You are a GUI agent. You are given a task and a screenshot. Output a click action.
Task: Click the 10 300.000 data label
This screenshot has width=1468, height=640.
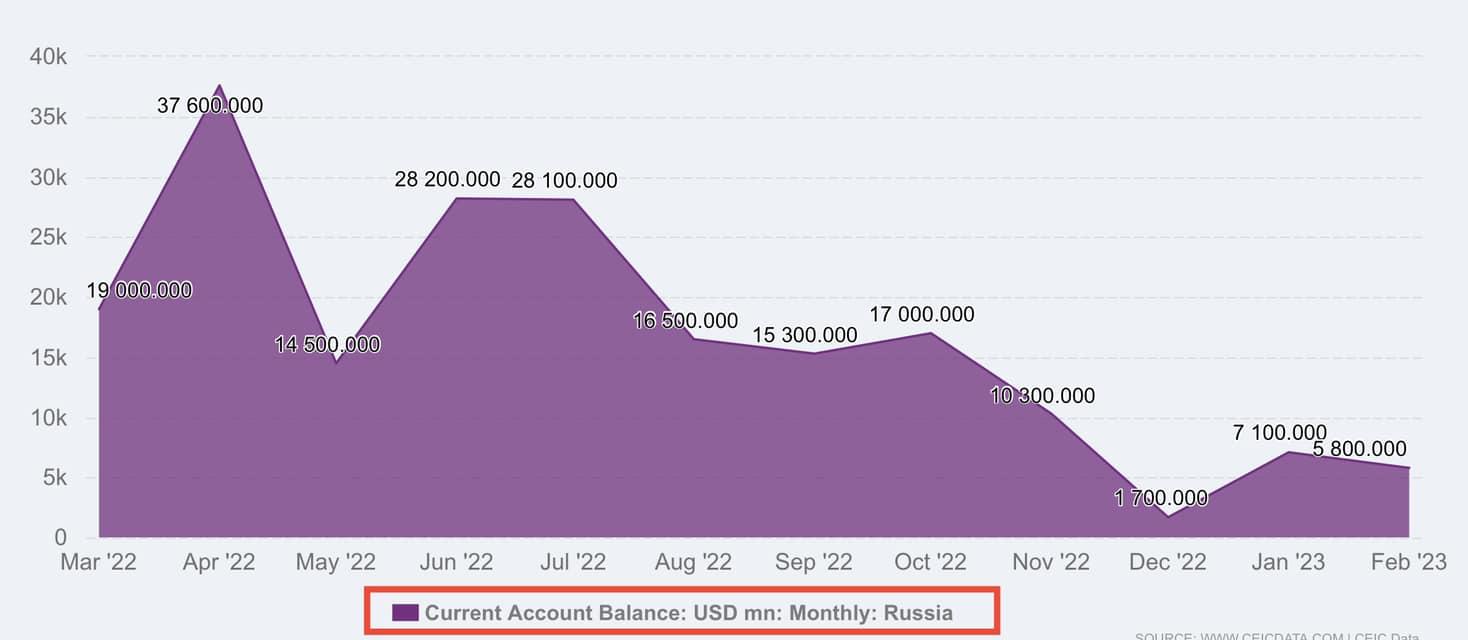tap(1042, 396)
